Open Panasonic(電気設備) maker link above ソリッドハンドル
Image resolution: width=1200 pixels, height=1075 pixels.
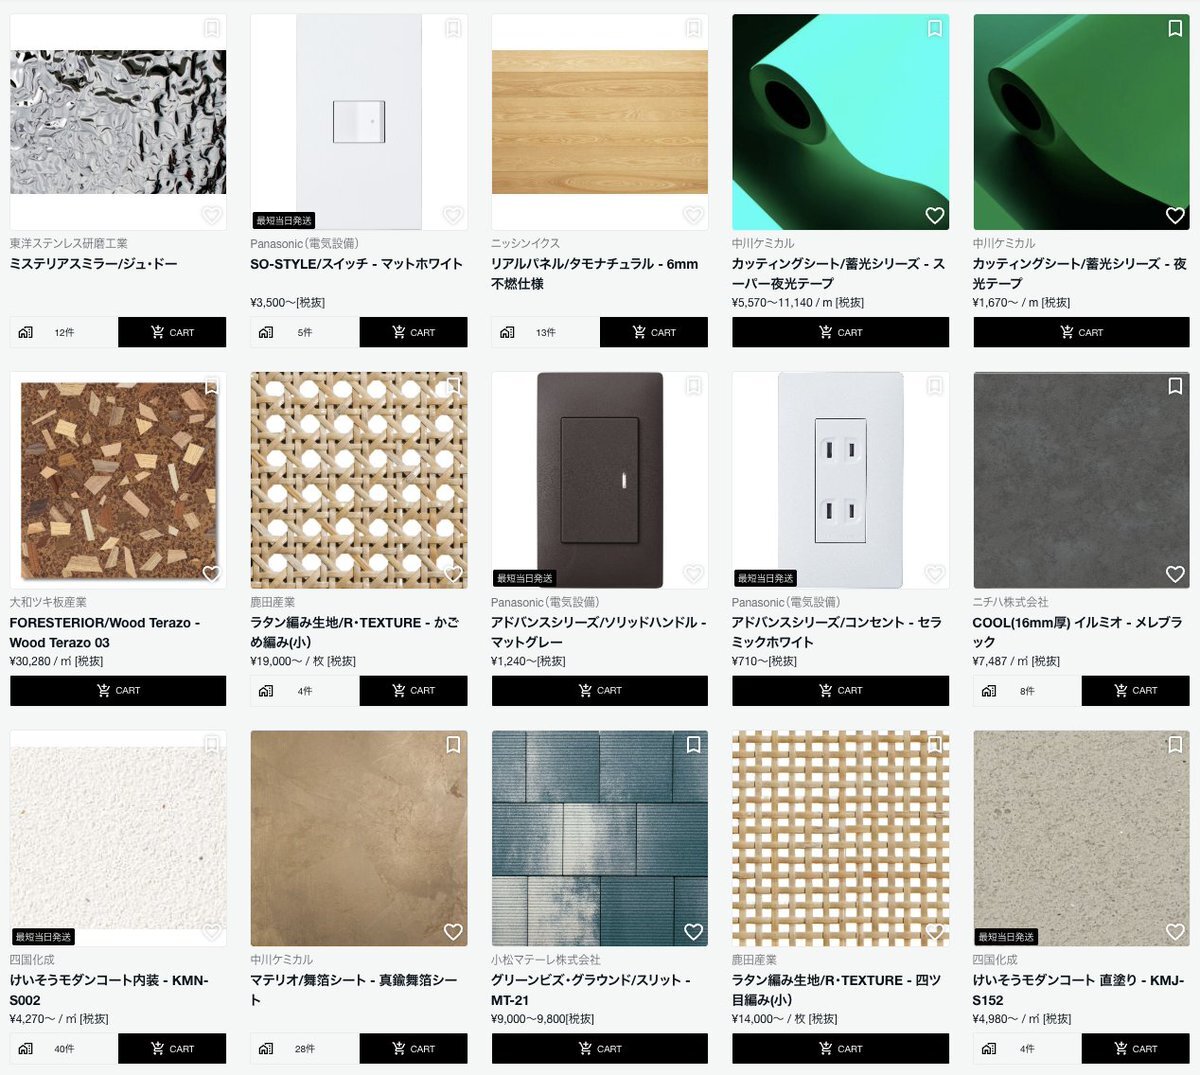click(x=545, y=602)
